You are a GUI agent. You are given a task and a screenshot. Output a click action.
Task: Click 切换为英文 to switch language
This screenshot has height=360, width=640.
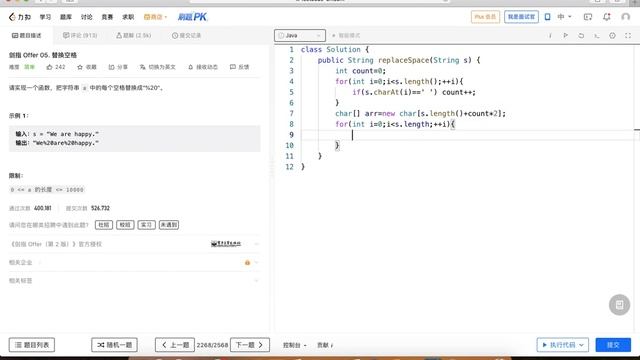coord(158,67)
